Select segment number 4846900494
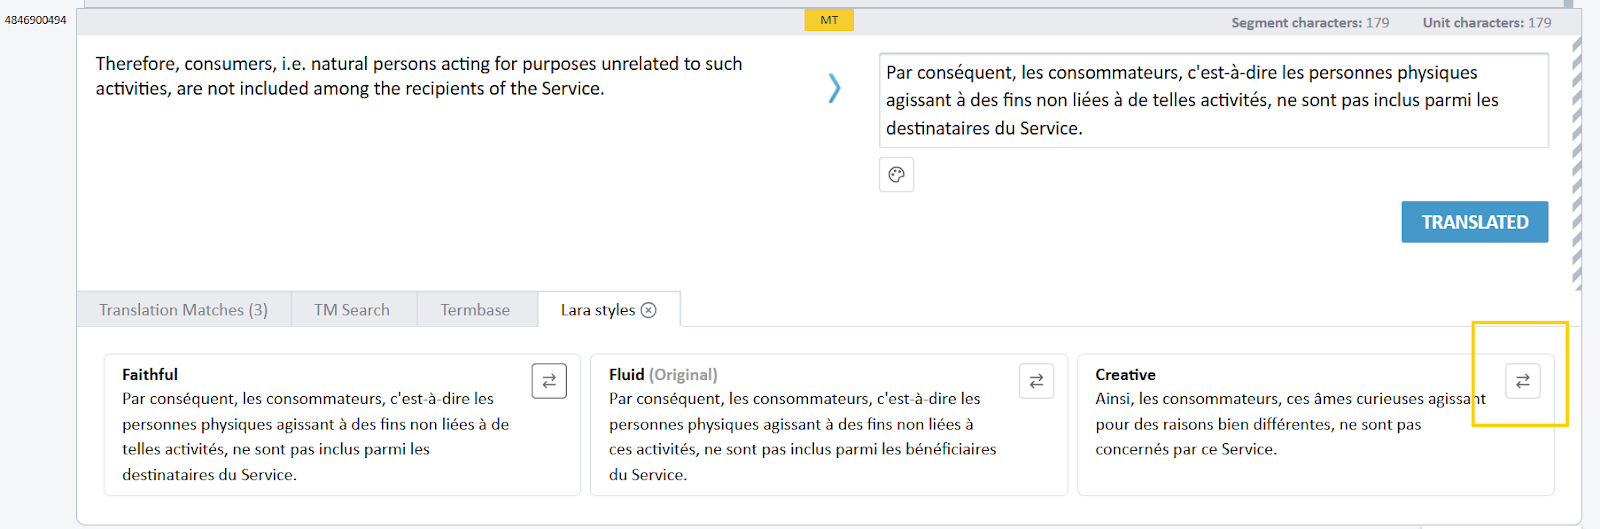 pos(36,20)
